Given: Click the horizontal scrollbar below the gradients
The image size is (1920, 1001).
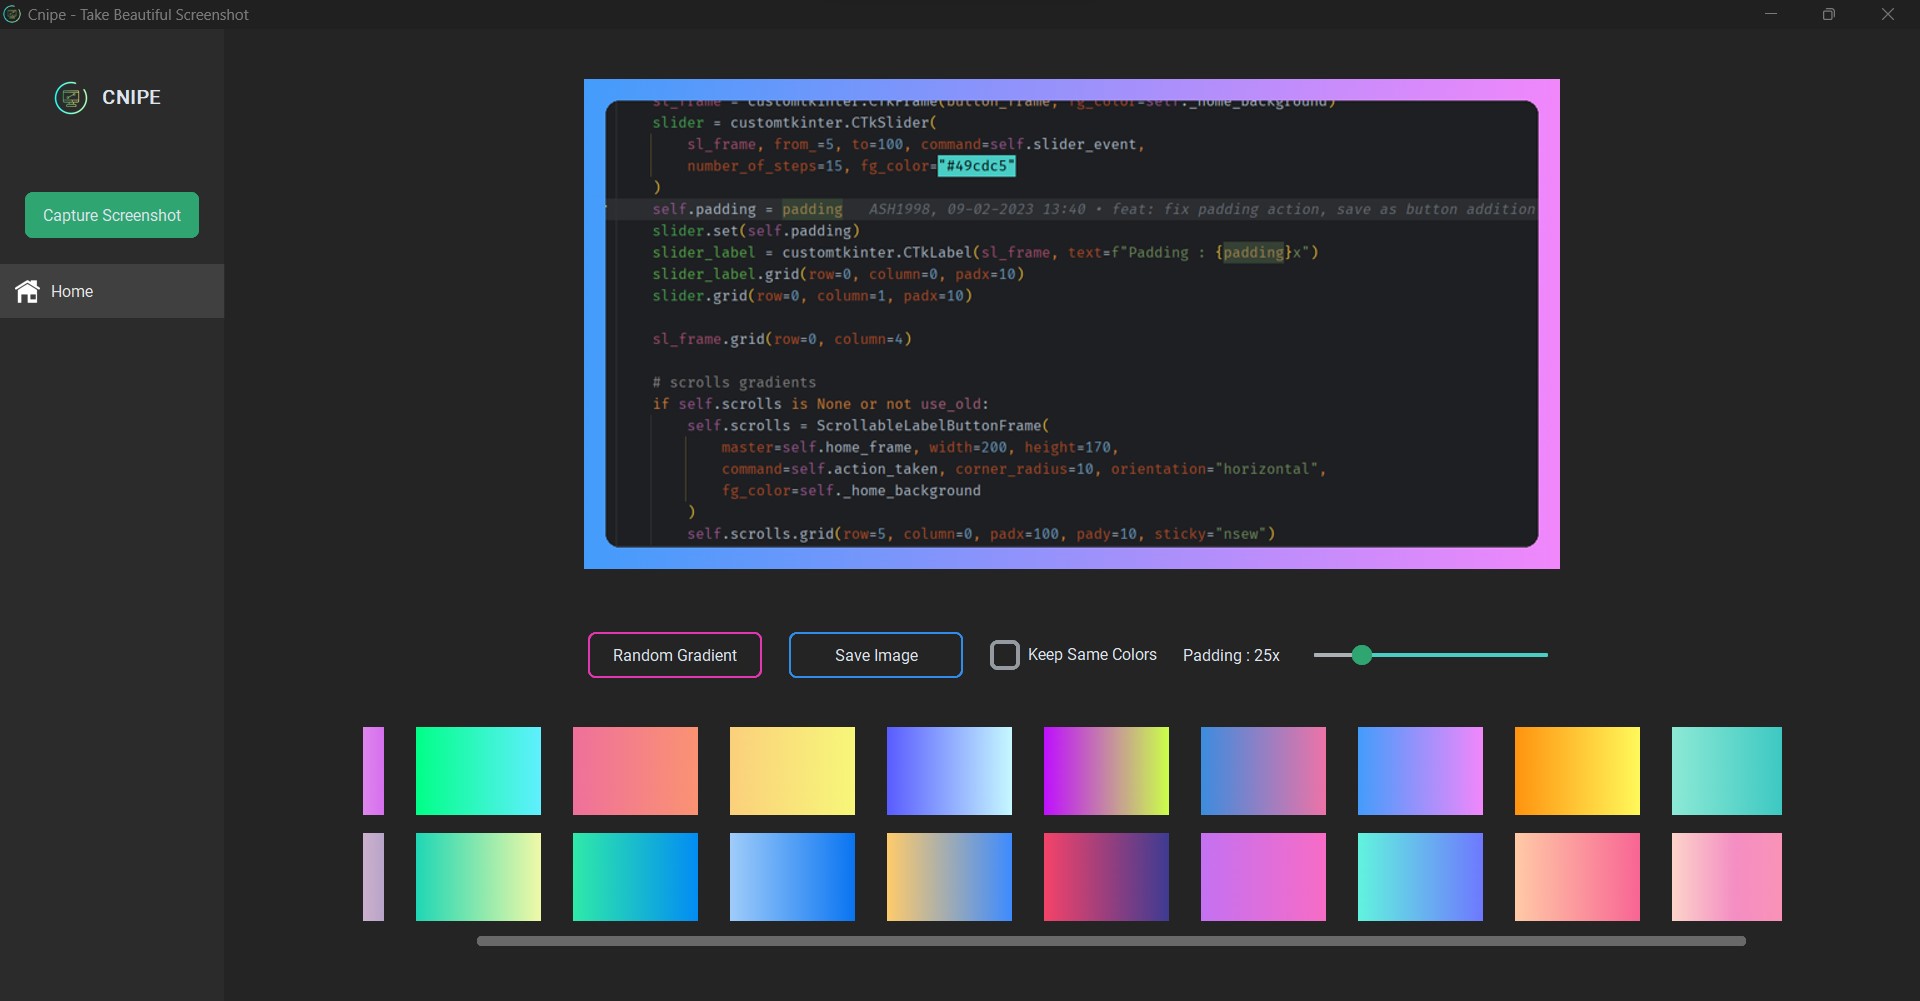Looking at the screenshot, I should [1110, 940].
